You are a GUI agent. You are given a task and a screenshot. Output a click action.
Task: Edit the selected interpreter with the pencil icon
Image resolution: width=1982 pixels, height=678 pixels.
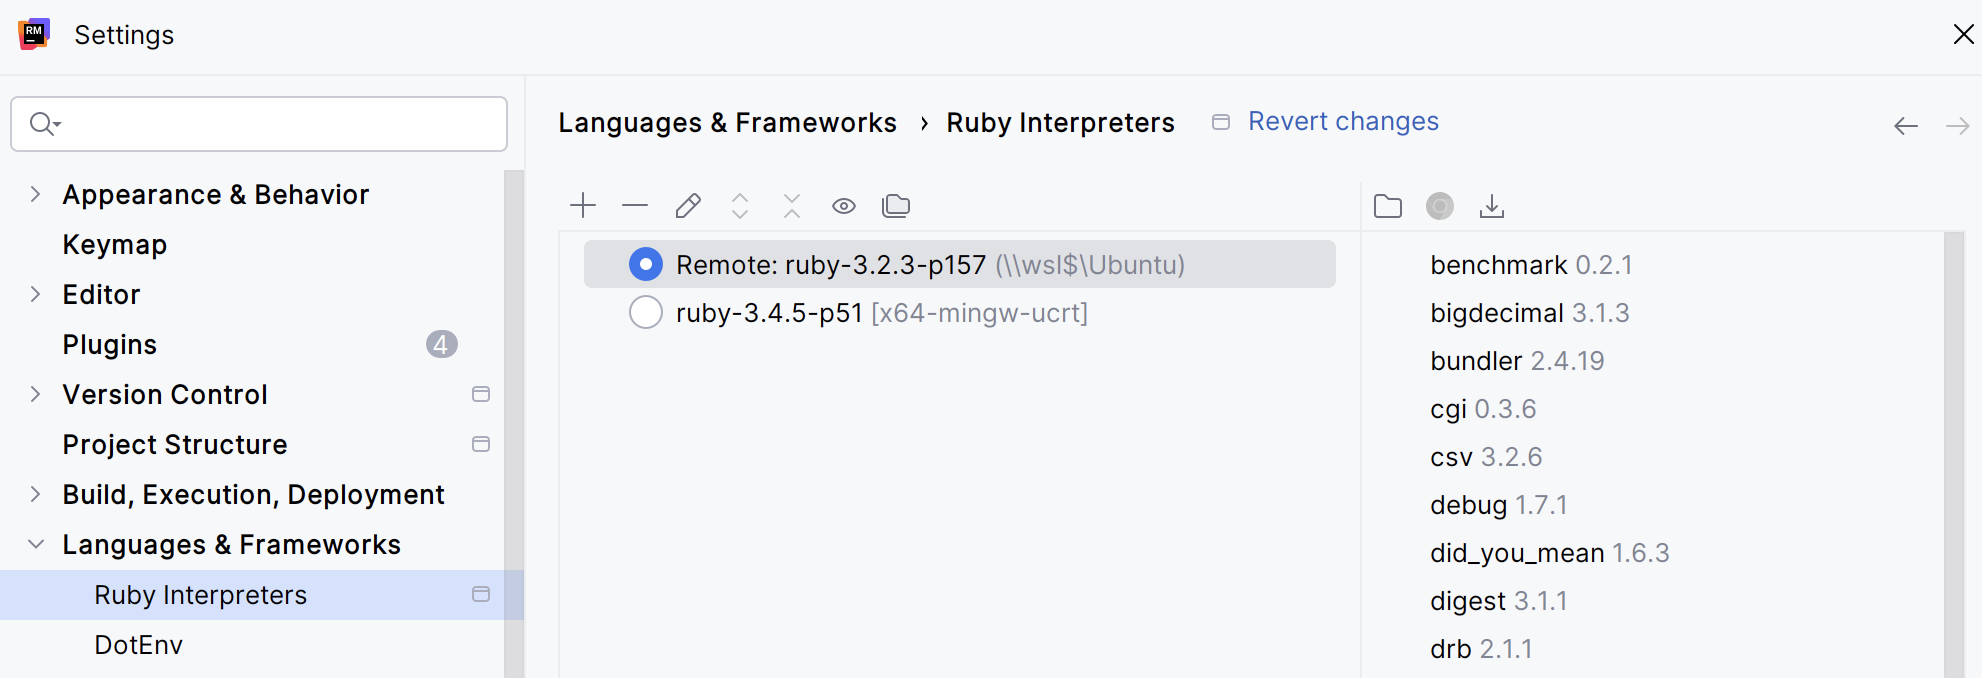(688, 206)
